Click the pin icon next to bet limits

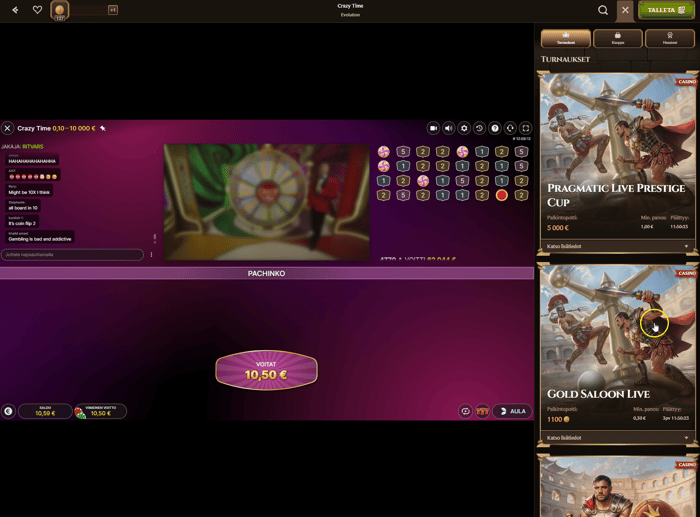coord(103,128)
